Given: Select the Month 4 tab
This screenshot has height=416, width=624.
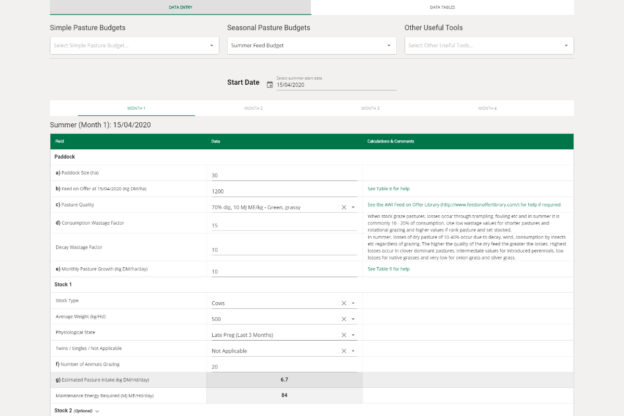Looking at the screenshot, I should click(487, 108).
